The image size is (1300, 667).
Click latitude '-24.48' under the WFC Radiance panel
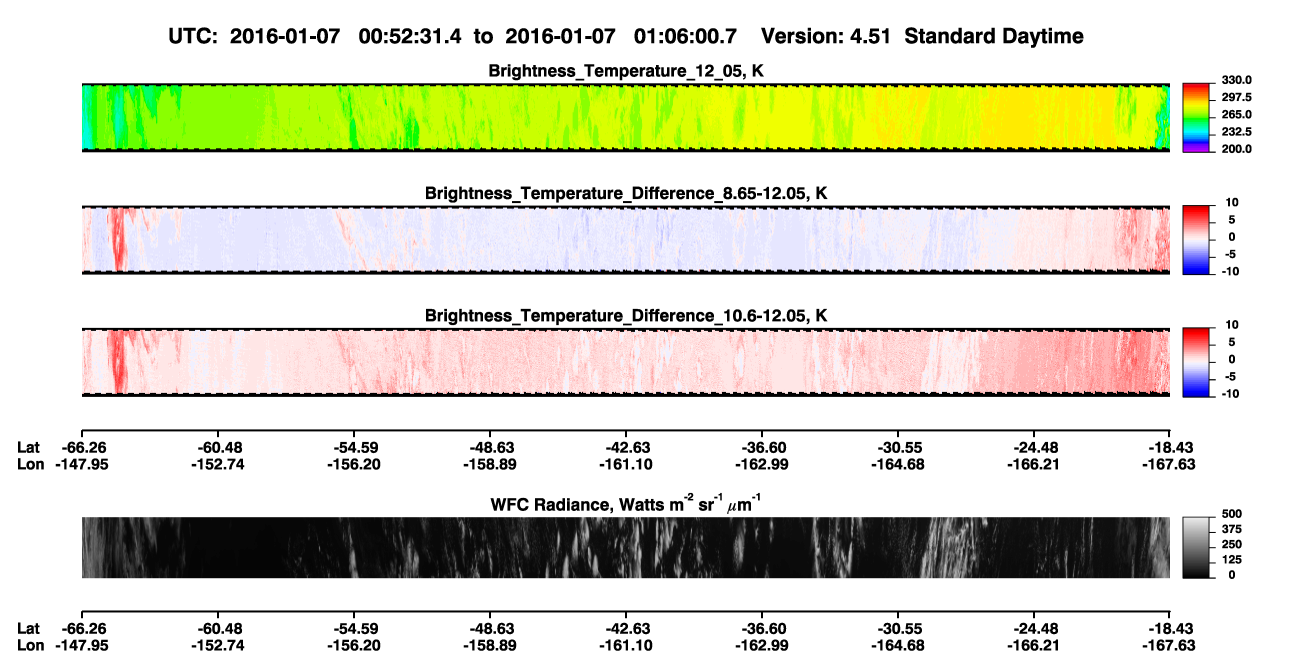pyautogui.click(x=1036, y=628)
